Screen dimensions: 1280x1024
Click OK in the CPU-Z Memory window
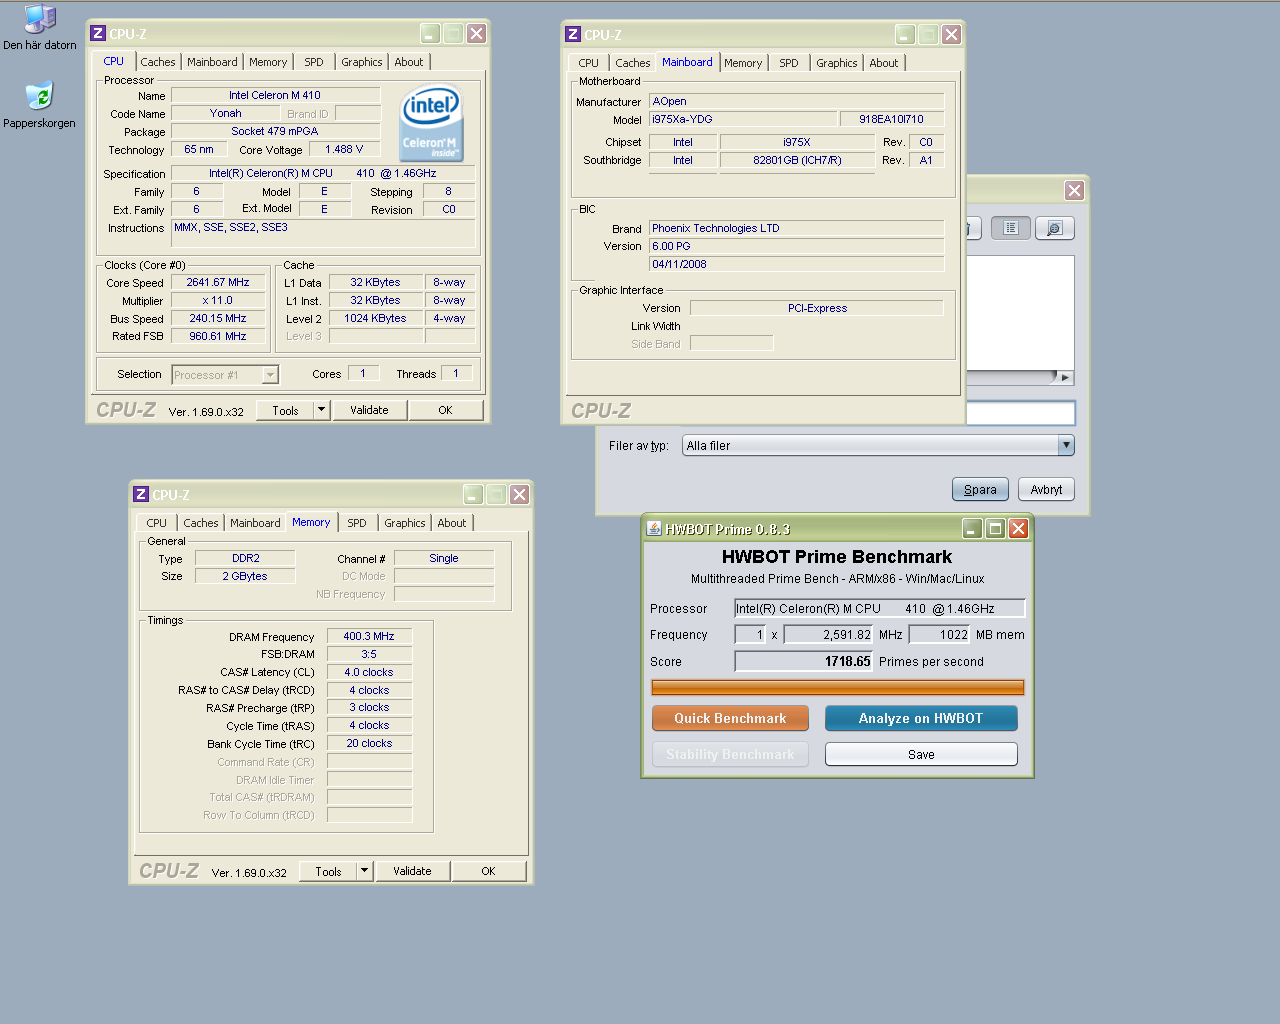488,871
